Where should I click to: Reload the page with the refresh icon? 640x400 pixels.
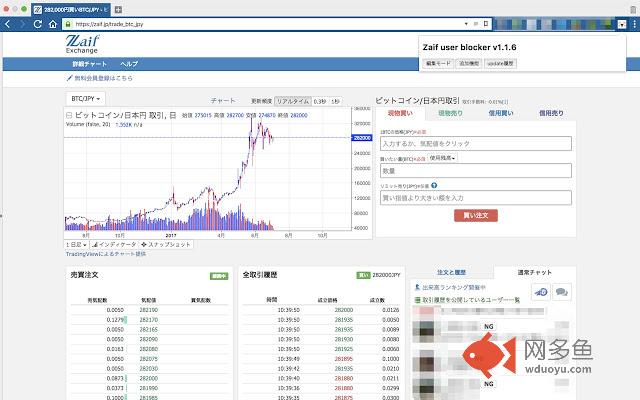click(38, 24)
